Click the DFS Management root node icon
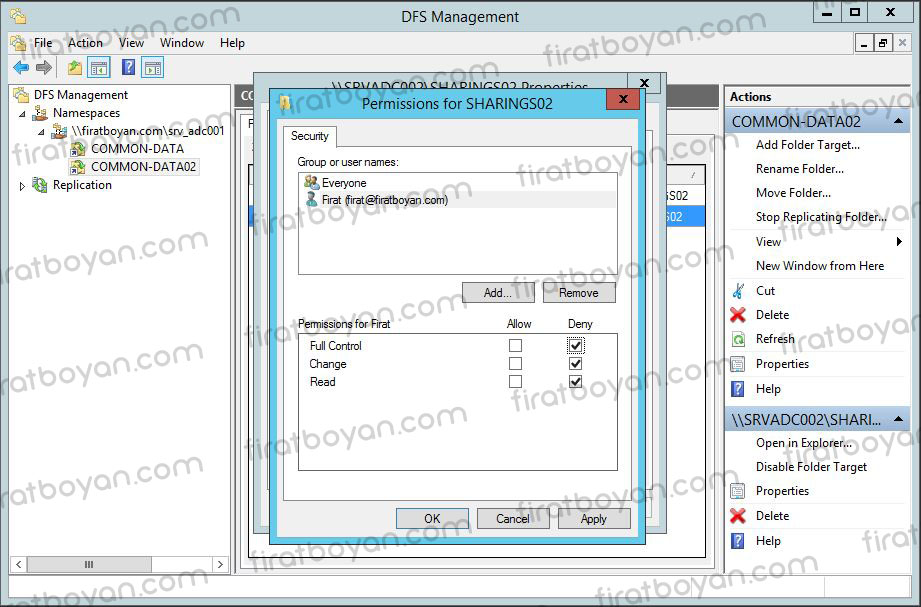921x607 pixels. 21,95
